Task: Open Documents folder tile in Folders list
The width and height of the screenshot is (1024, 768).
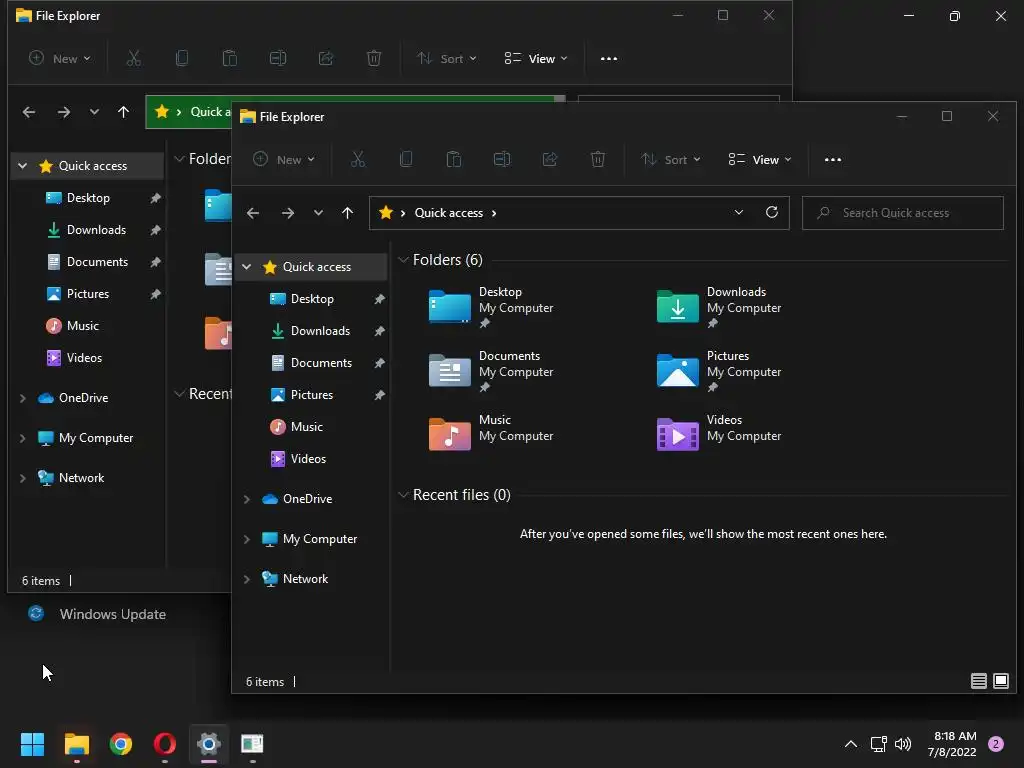Action: click(x=490, y=370)
